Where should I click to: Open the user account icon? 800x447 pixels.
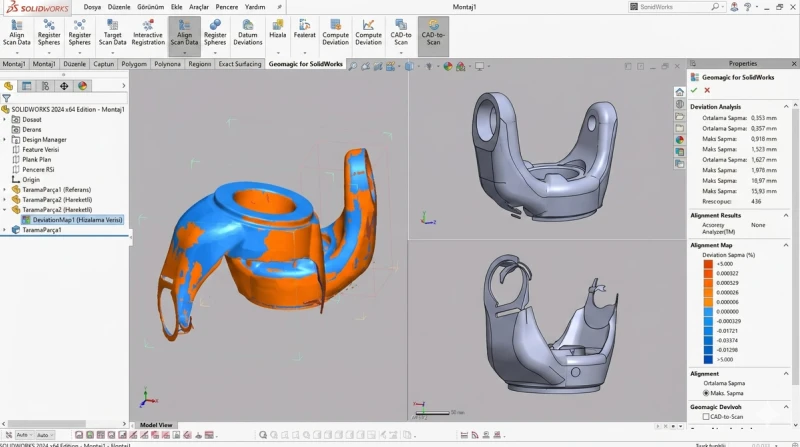(x=734, y=7)
